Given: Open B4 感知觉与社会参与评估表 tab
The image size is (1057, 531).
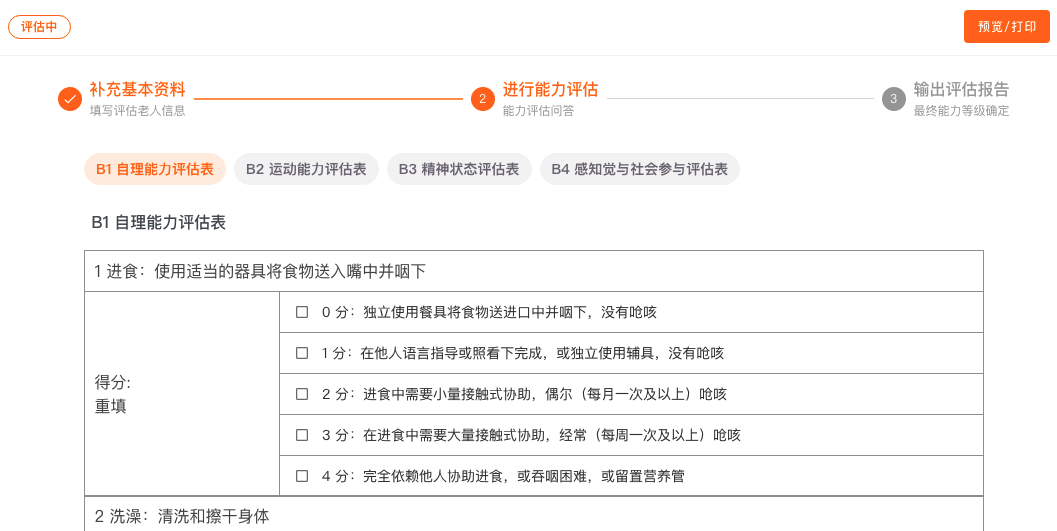Looking at the screenshot, I should [x=640, y=169].
